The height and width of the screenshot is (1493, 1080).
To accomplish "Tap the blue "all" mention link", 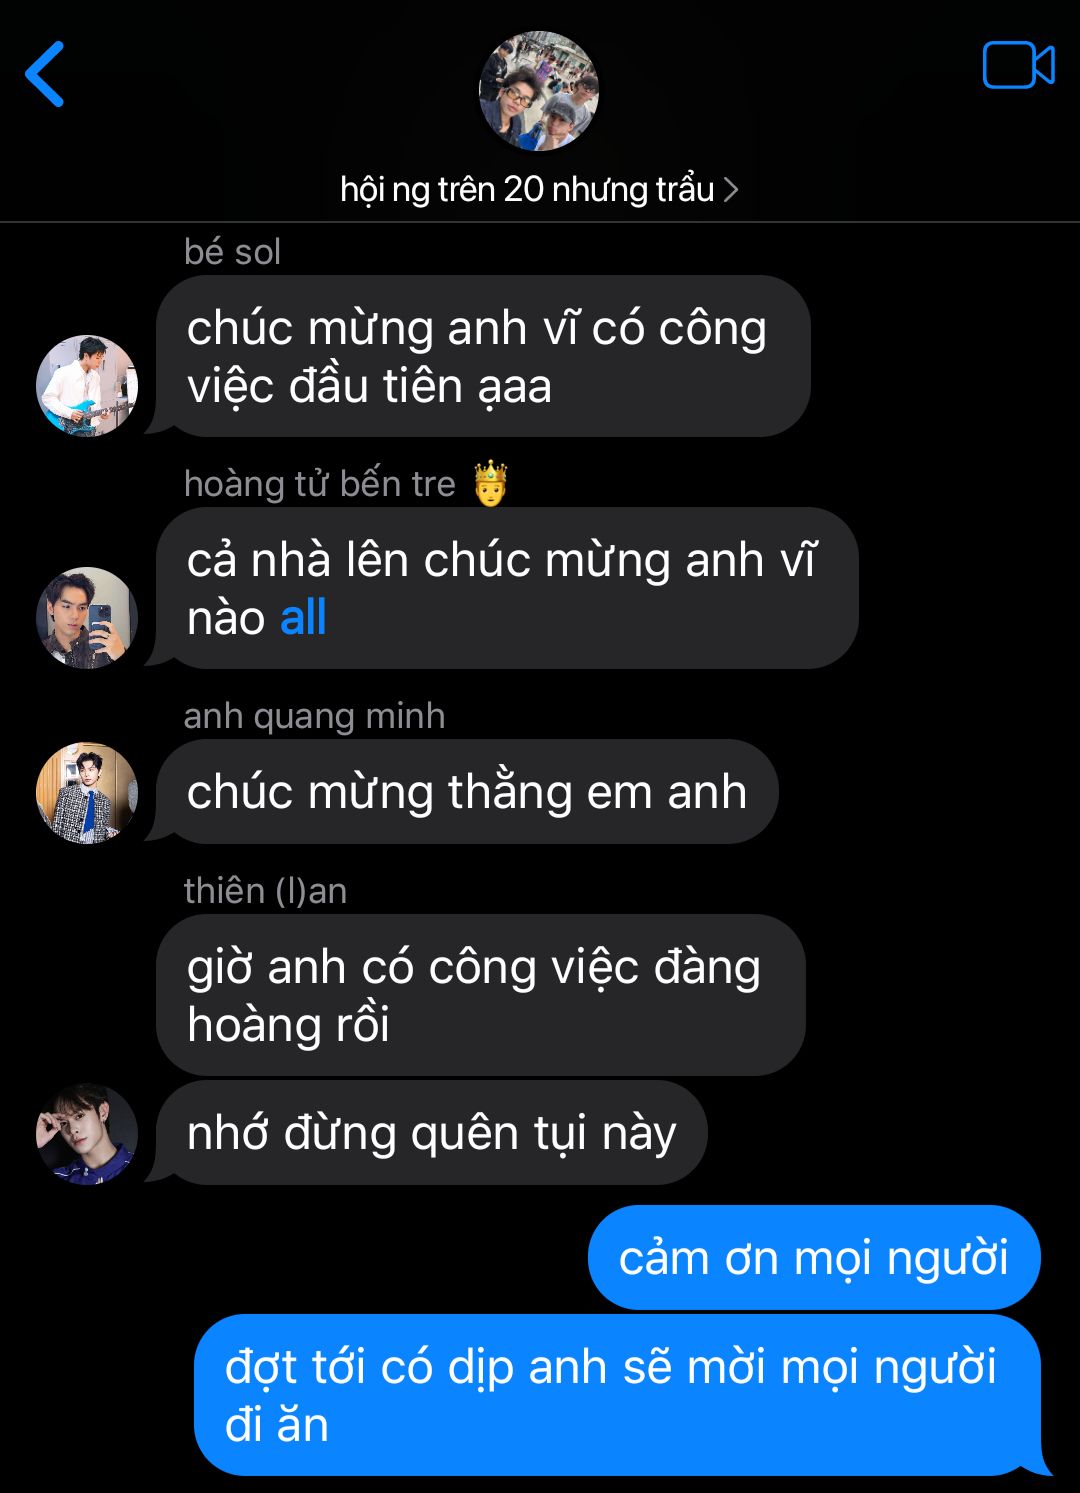I will [x=303, y=618].
